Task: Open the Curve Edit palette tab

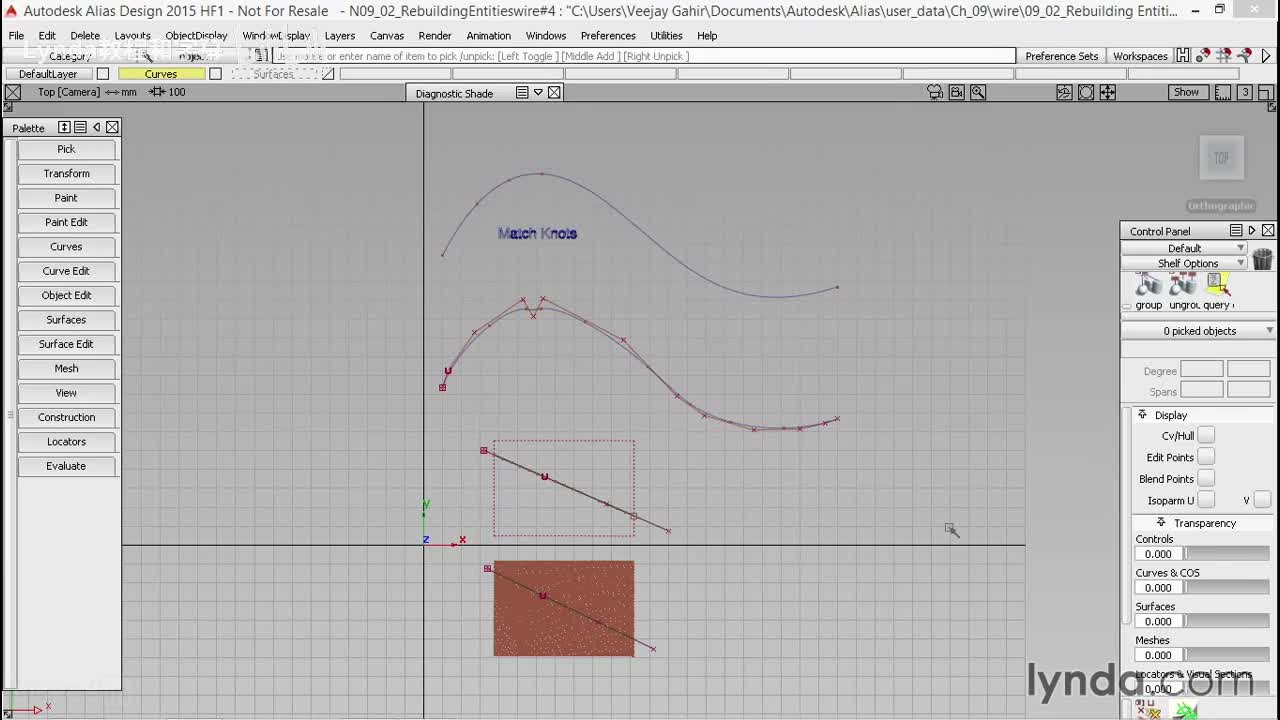Action: tap(66, 271)
